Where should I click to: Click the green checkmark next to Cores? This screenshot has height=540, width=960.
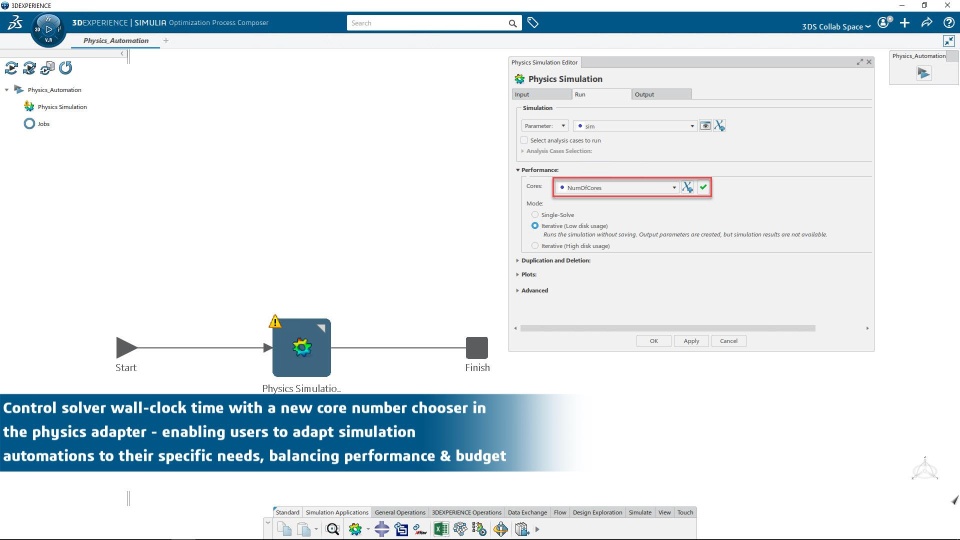pyautogui.click(x=703, y=187)
